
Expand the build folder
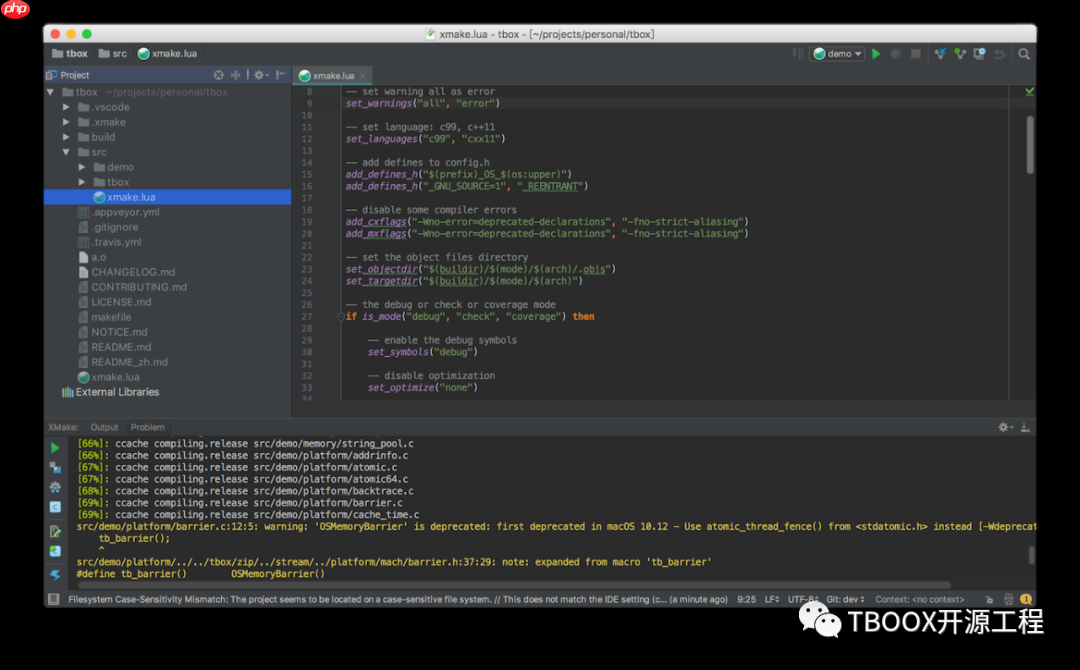click(x=66, y=137)
